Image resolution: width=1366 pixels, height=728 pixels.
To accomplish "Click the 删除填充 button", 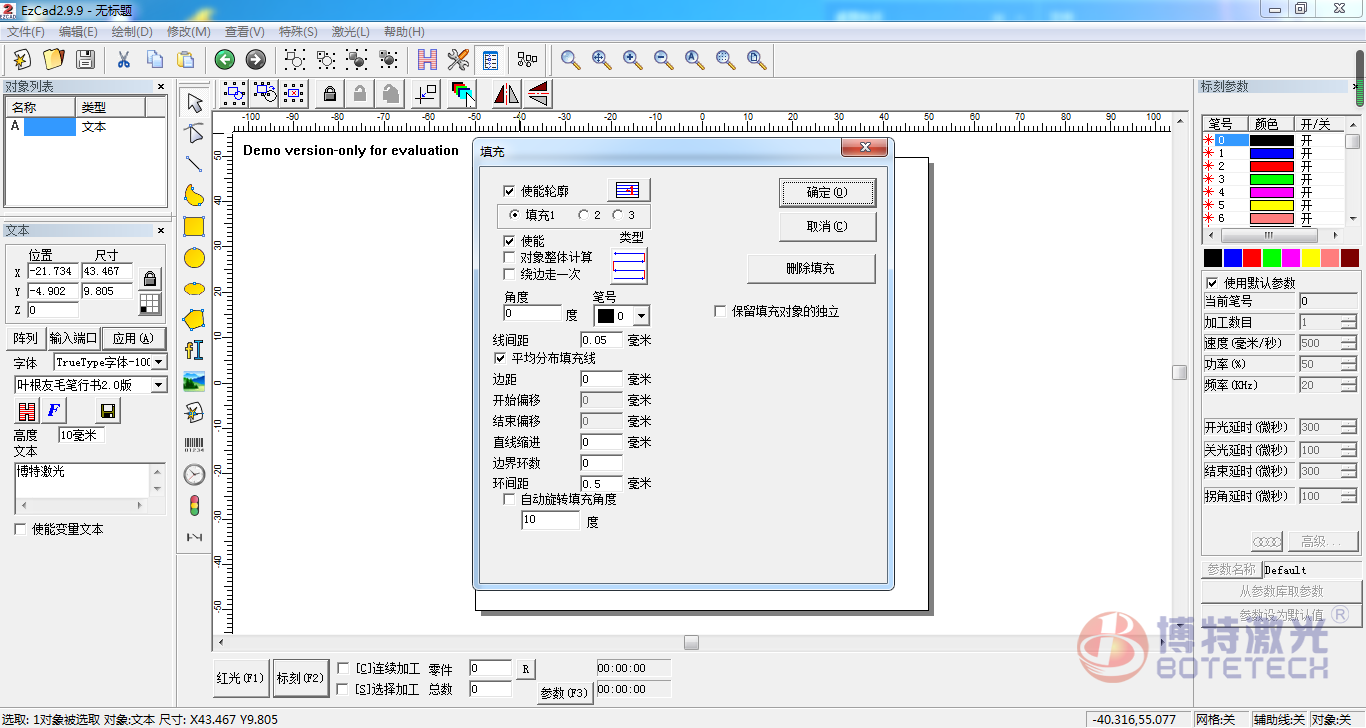I will 811,269.
